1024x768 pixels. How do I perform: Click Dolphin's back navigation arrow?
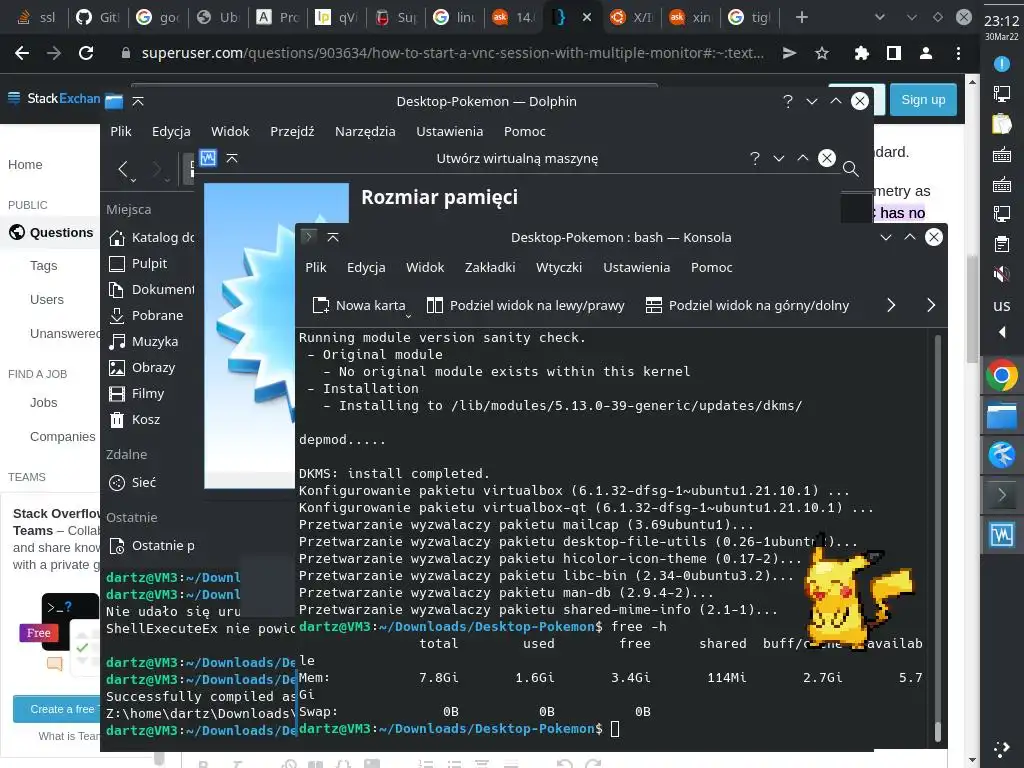123,169
